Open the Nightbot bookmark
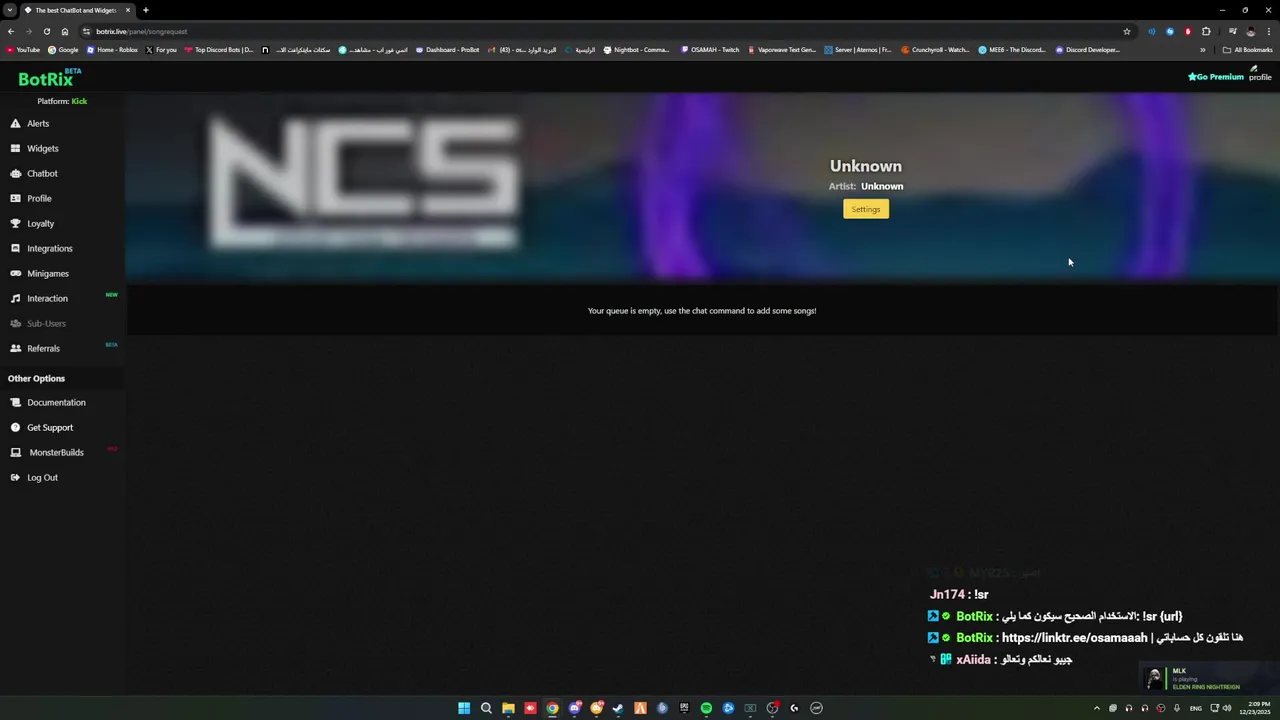This screenshot has width=1280, height=720. coord(636,50)
